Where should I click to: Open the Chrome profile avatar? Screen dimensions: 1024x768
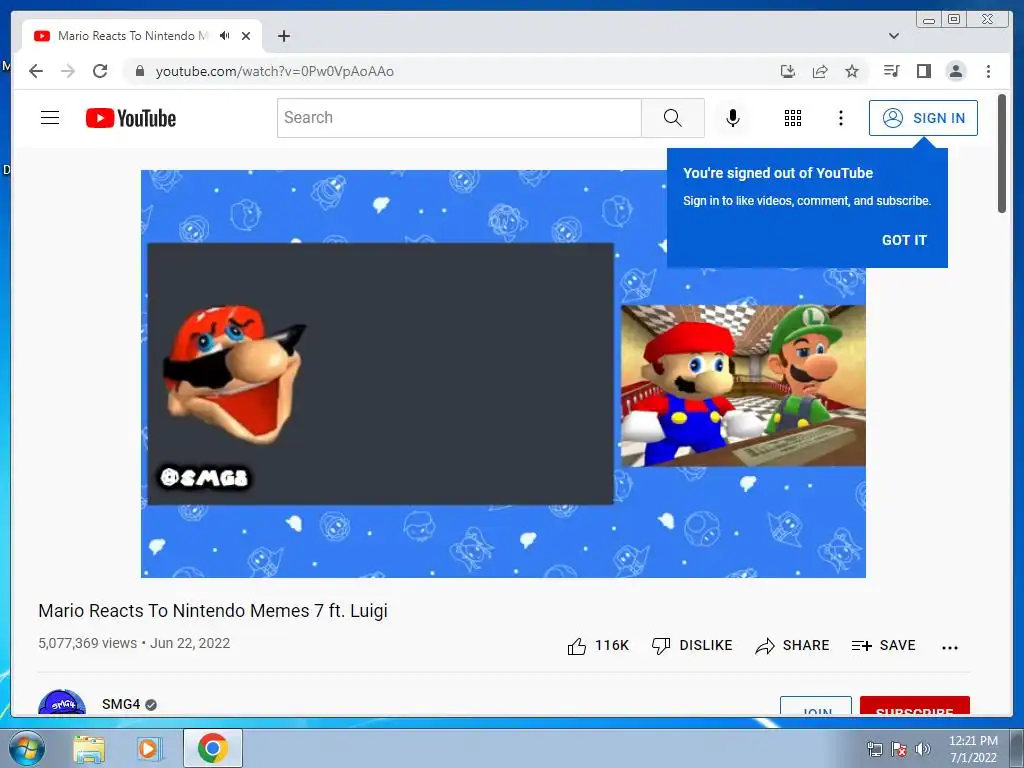(955, 71)
